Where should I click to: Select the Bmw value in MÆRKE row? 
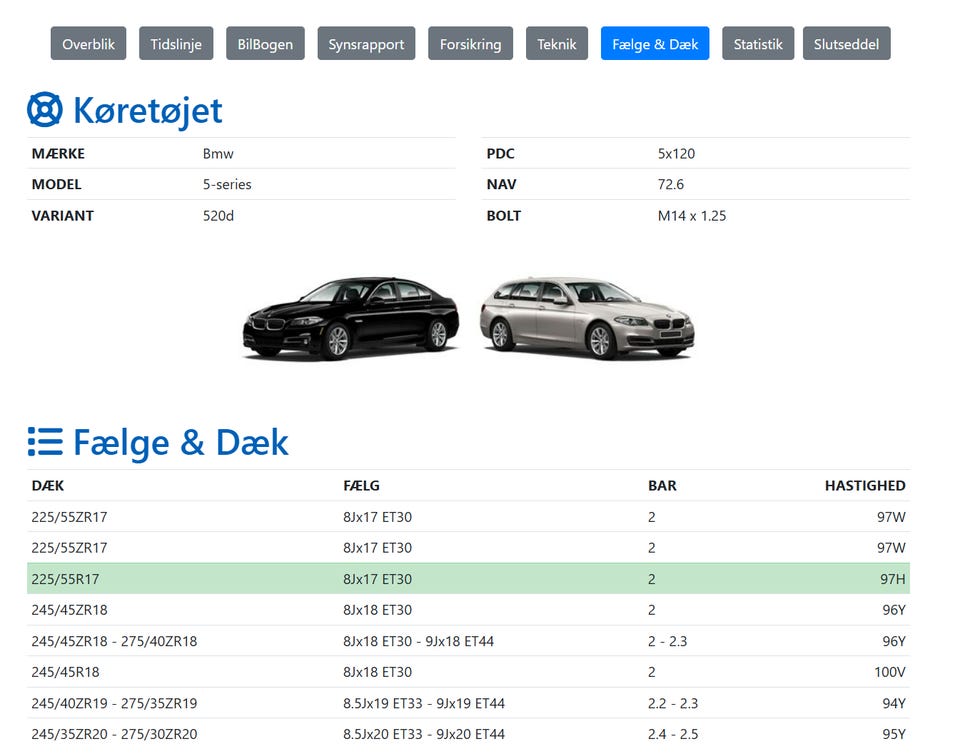coord(218,154)
